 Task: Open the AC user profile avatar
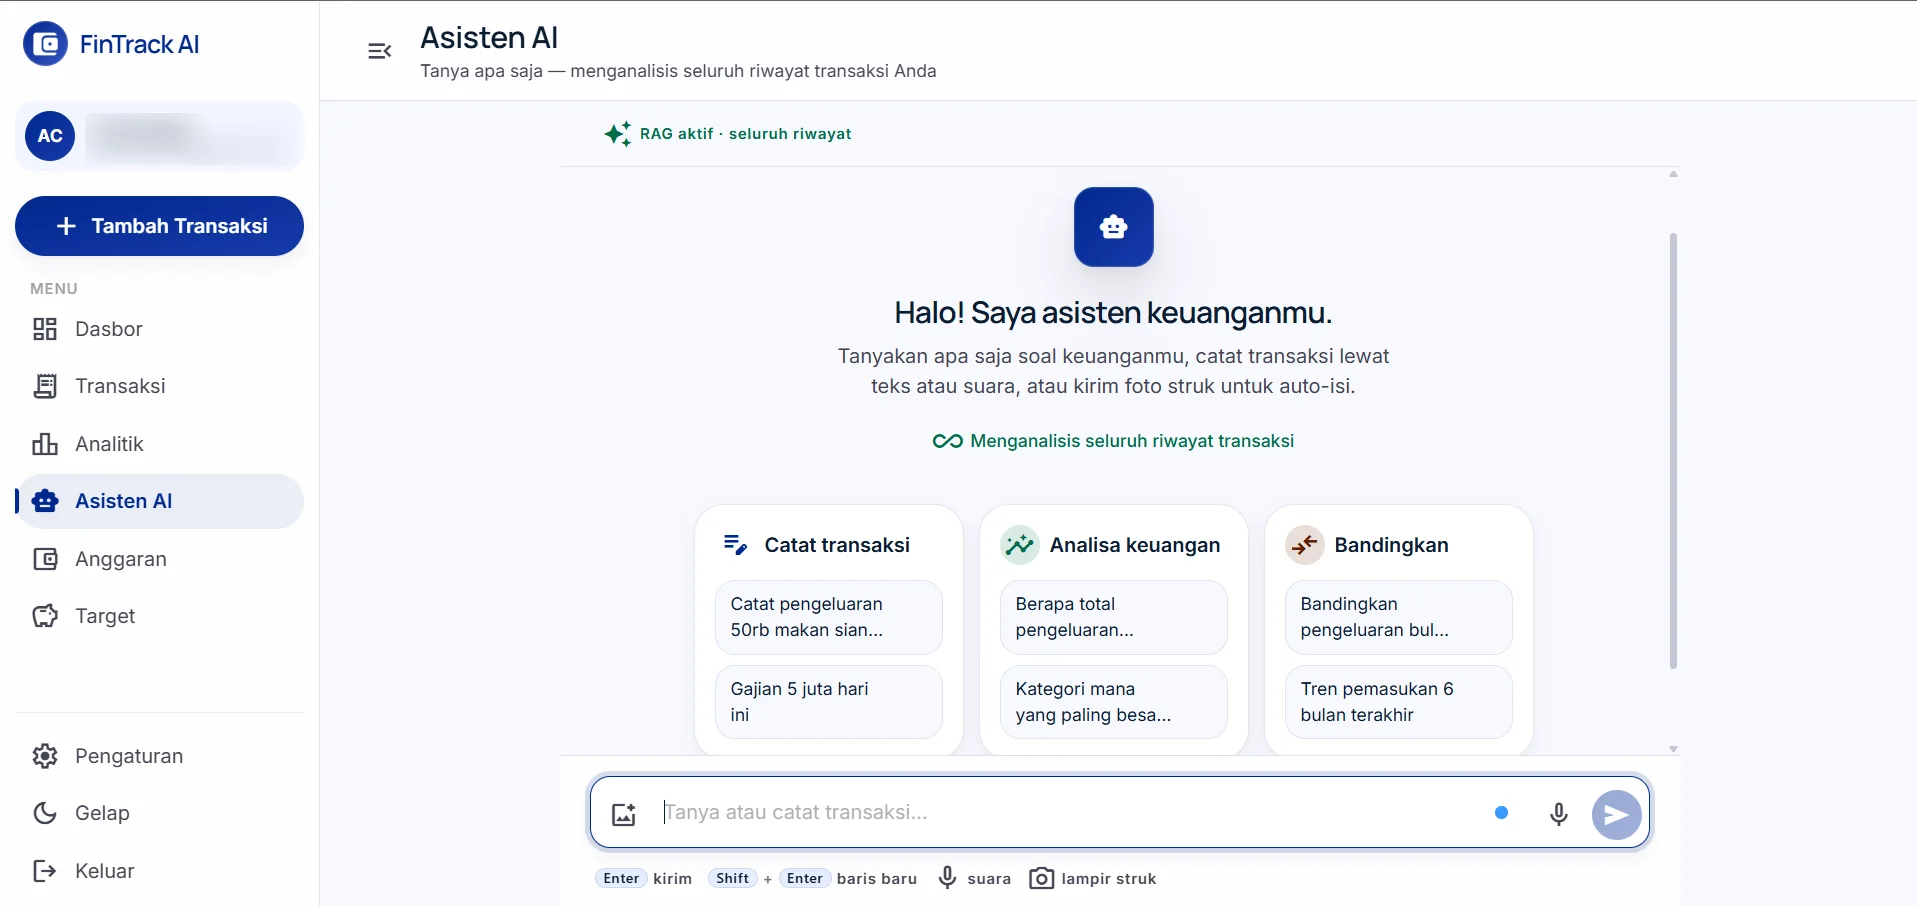click(x=50, y=136)
